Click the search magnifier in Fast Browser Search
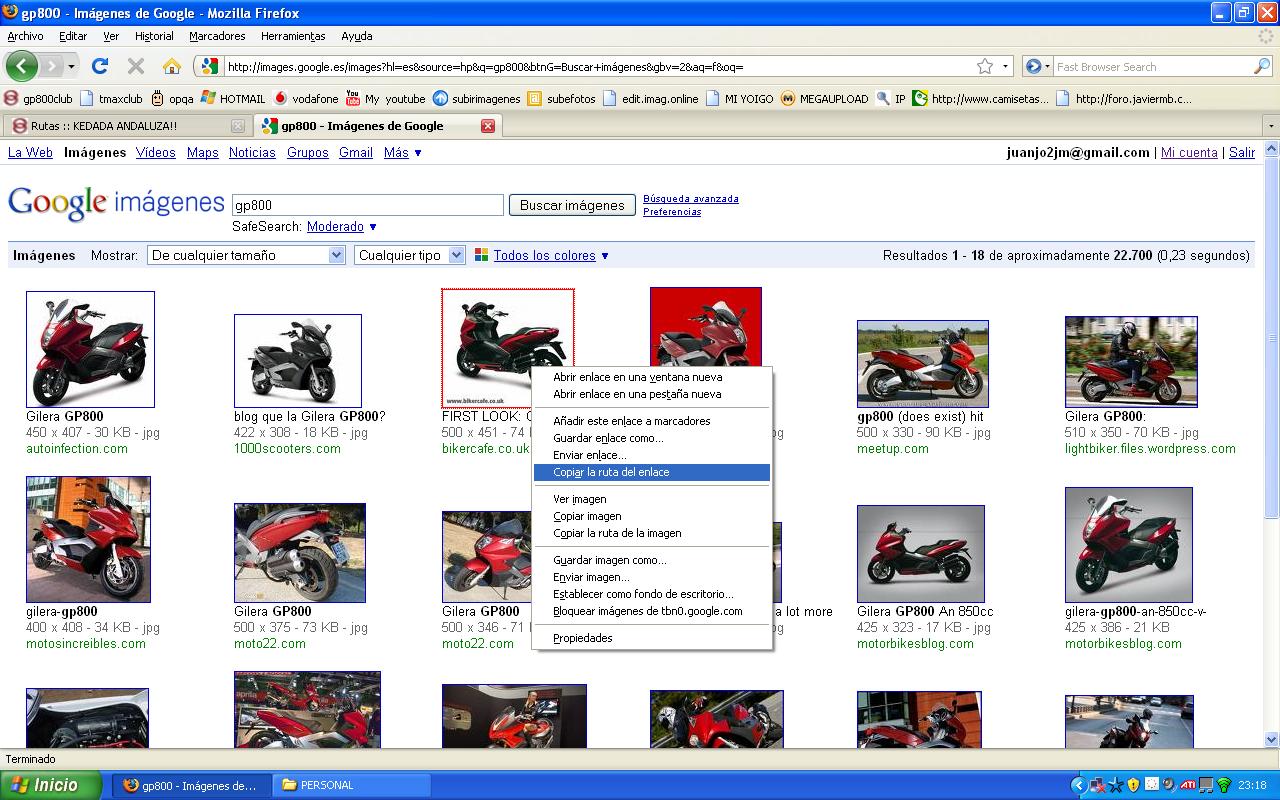1280x800 pixels. click(1262, 67)
